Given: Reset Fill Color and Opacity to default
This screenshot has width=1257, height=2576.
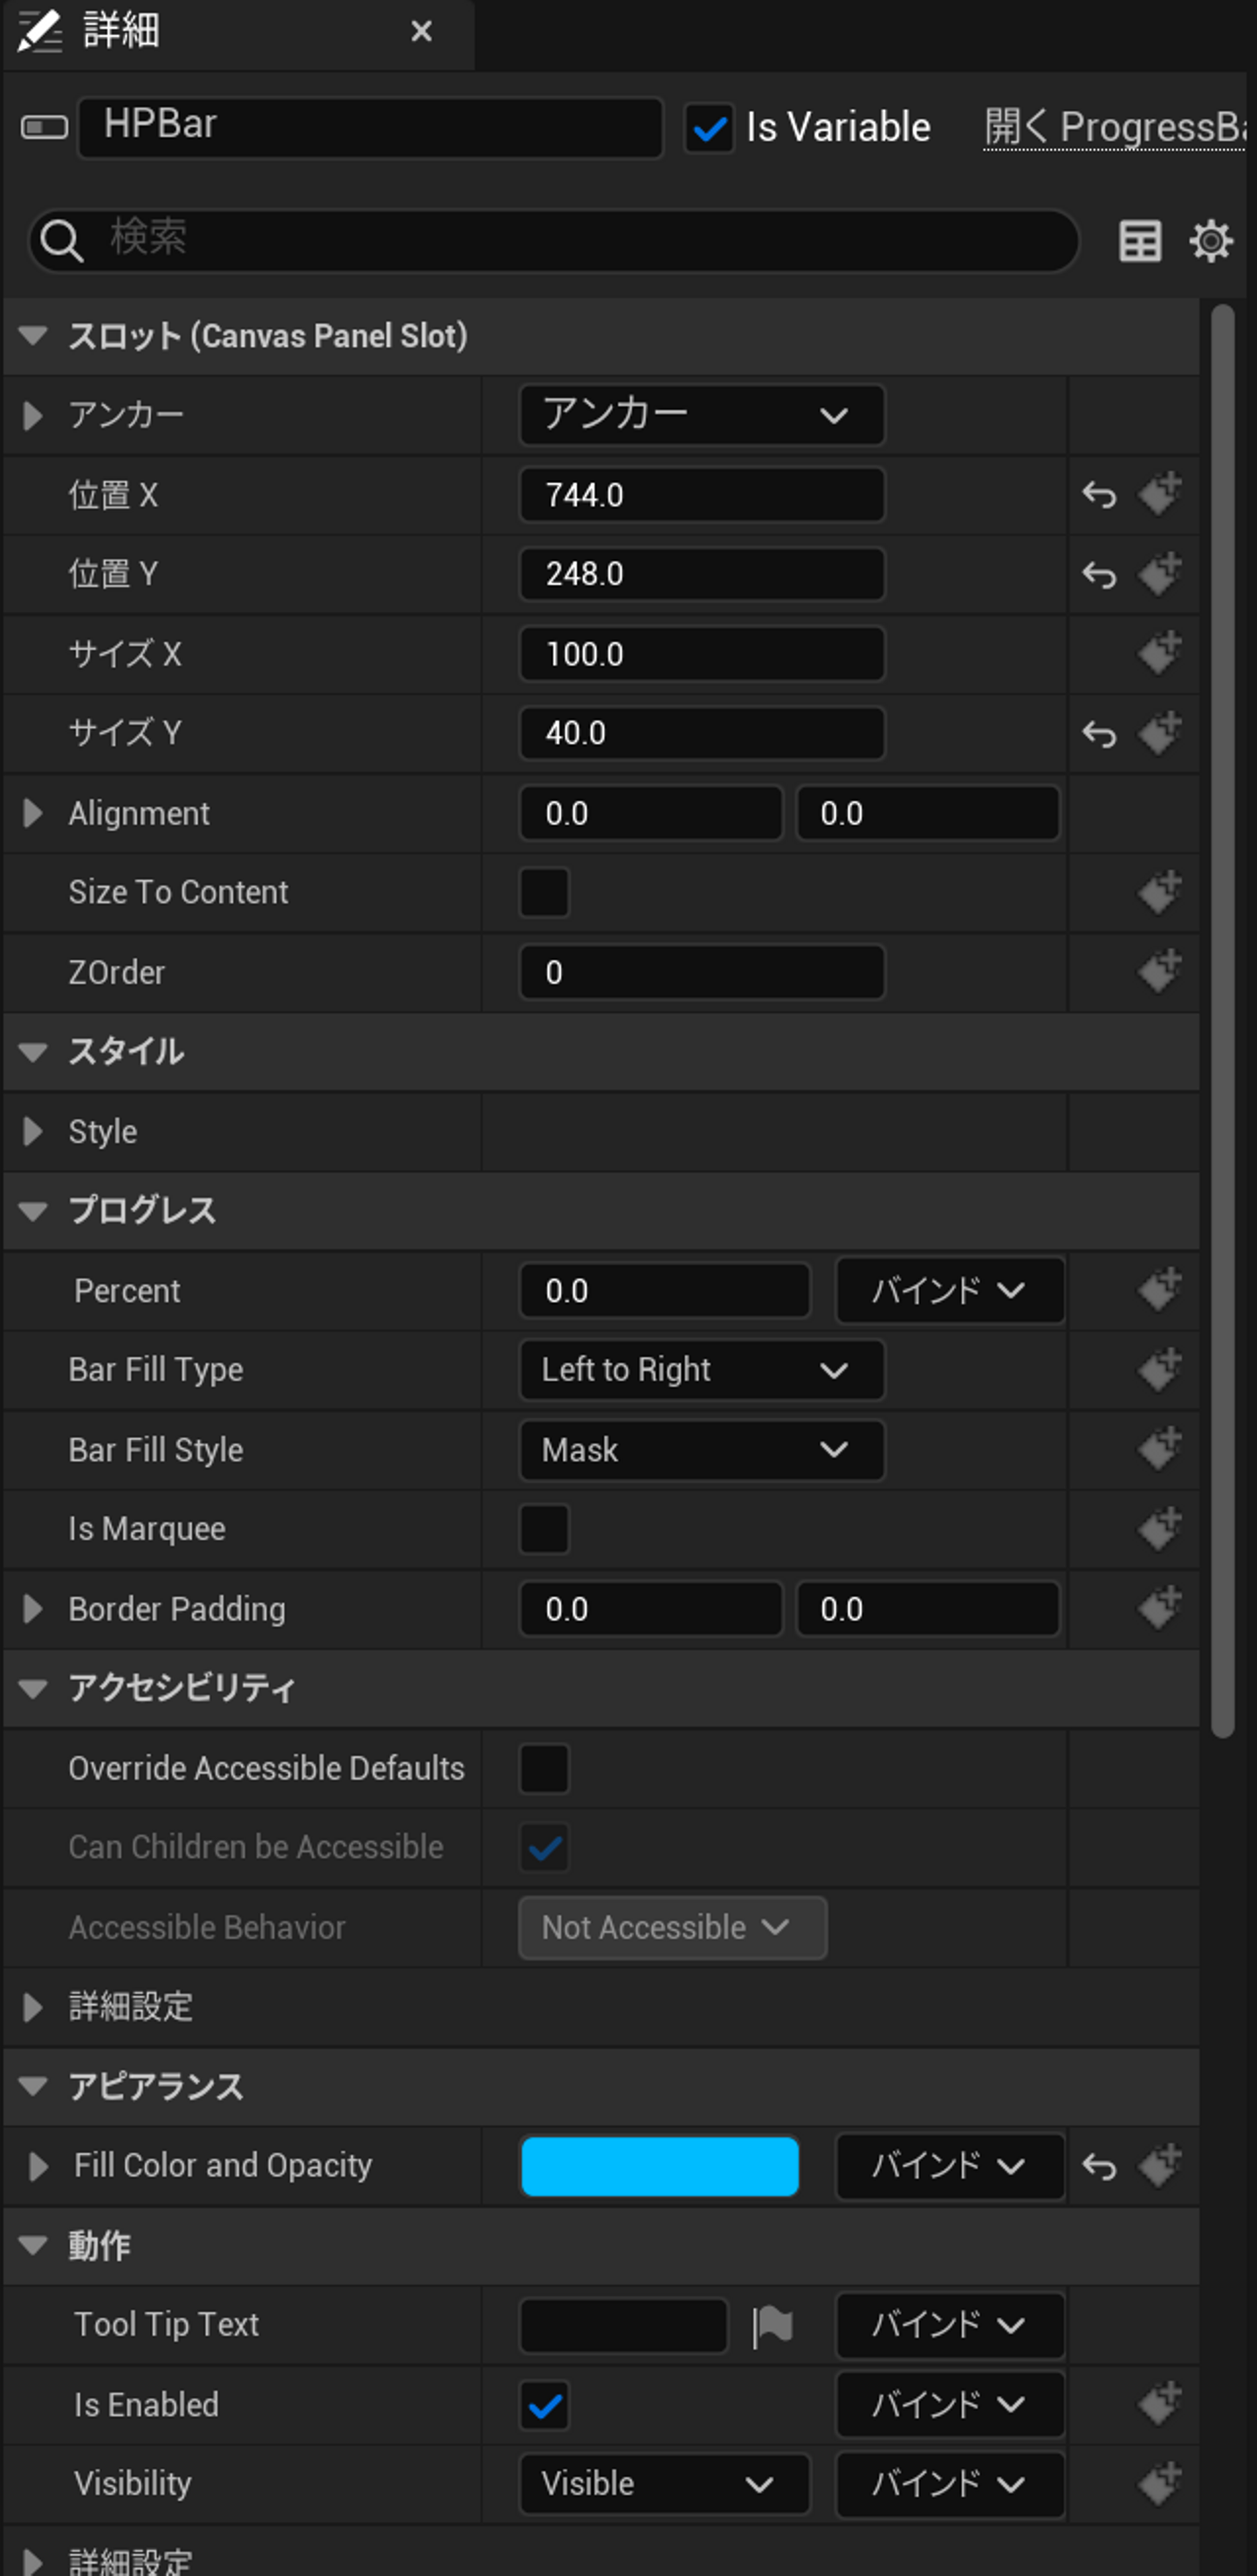Looking at the screenshot, I should pyautogui.click(x=1099, y=2167).
